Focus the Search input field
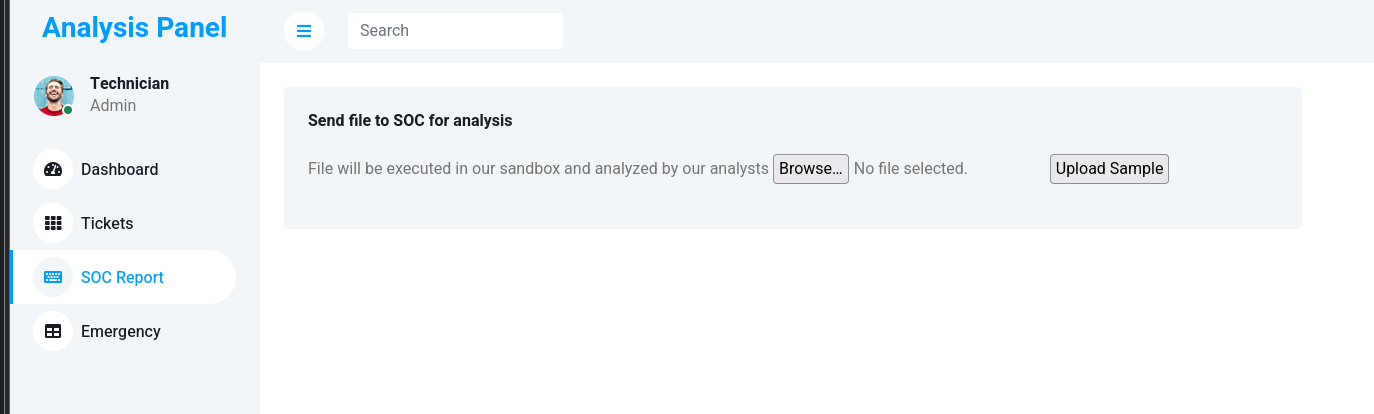This screenshot has height=414, width=1374. coord(455,31)
